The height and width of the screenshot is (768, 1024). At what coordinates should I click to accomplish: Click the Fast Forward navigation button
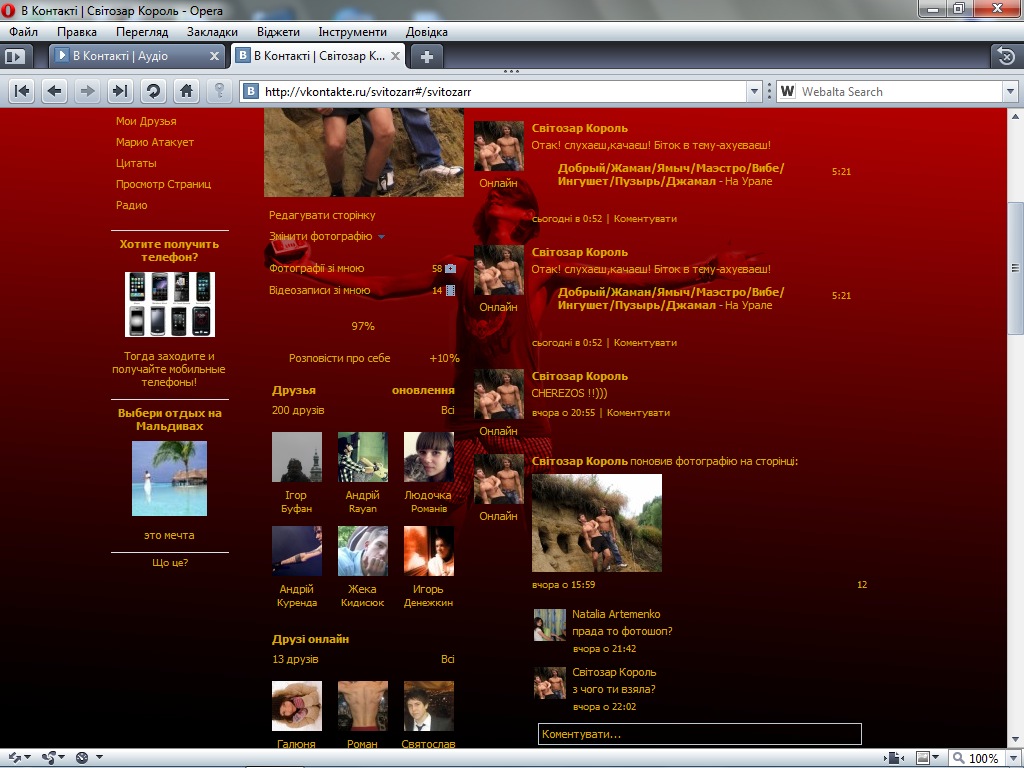tap(120, 91)
